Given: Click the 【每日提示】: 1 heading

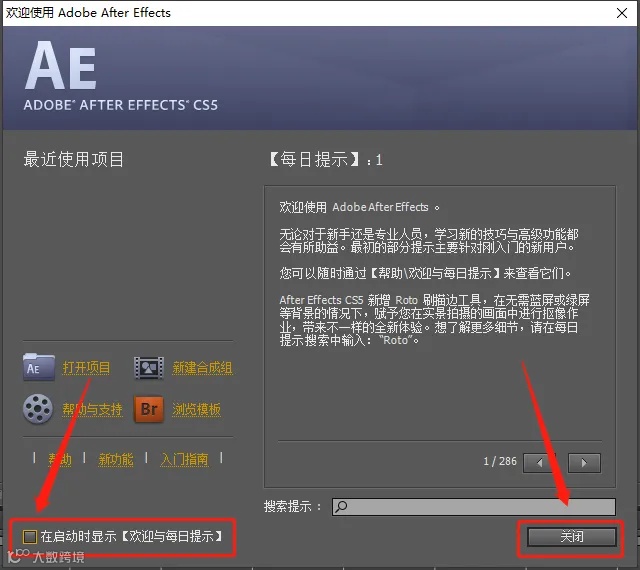Looking at the screenshot, I should point(326,159).
